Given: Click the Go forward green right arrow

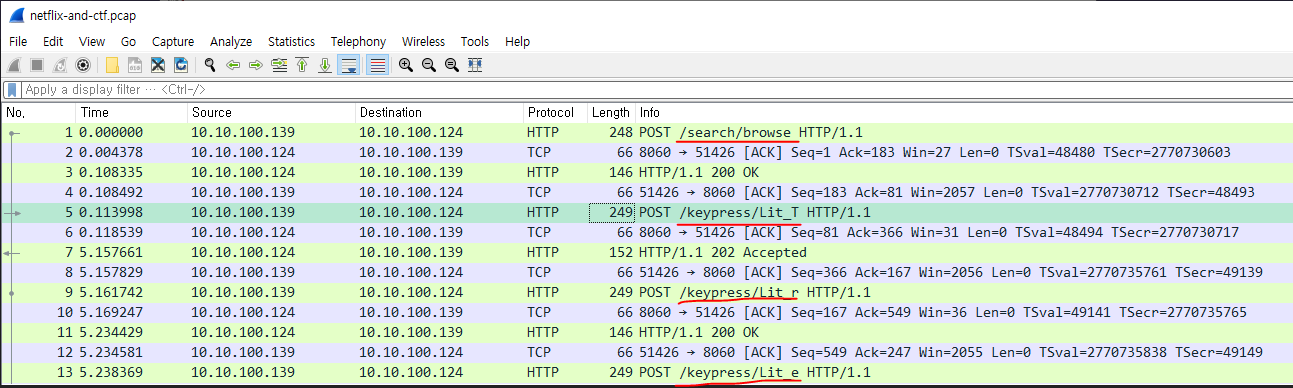Looking at the screenshot, I should pyautogui.click(x=256, y=65).
